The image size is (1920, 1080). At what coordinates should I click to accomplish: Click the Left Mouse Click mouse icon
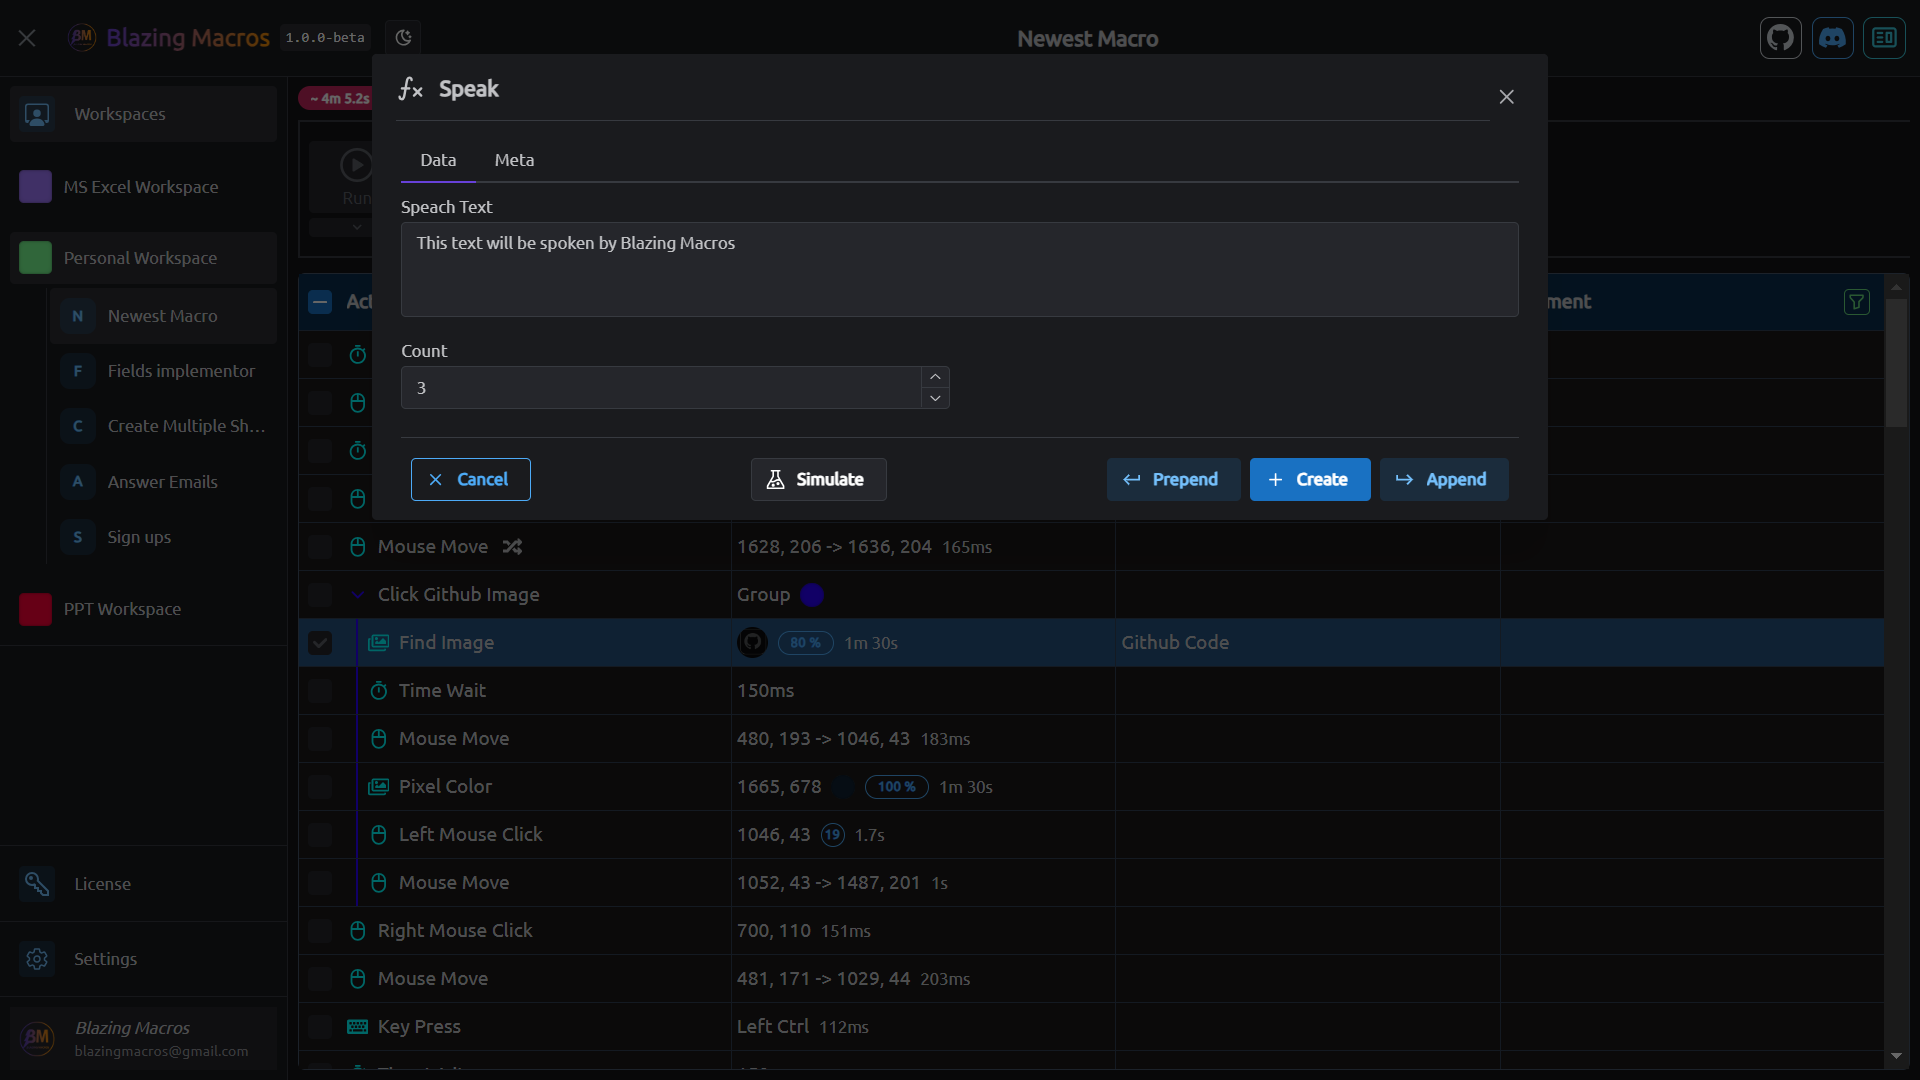(x=378, y=835)
